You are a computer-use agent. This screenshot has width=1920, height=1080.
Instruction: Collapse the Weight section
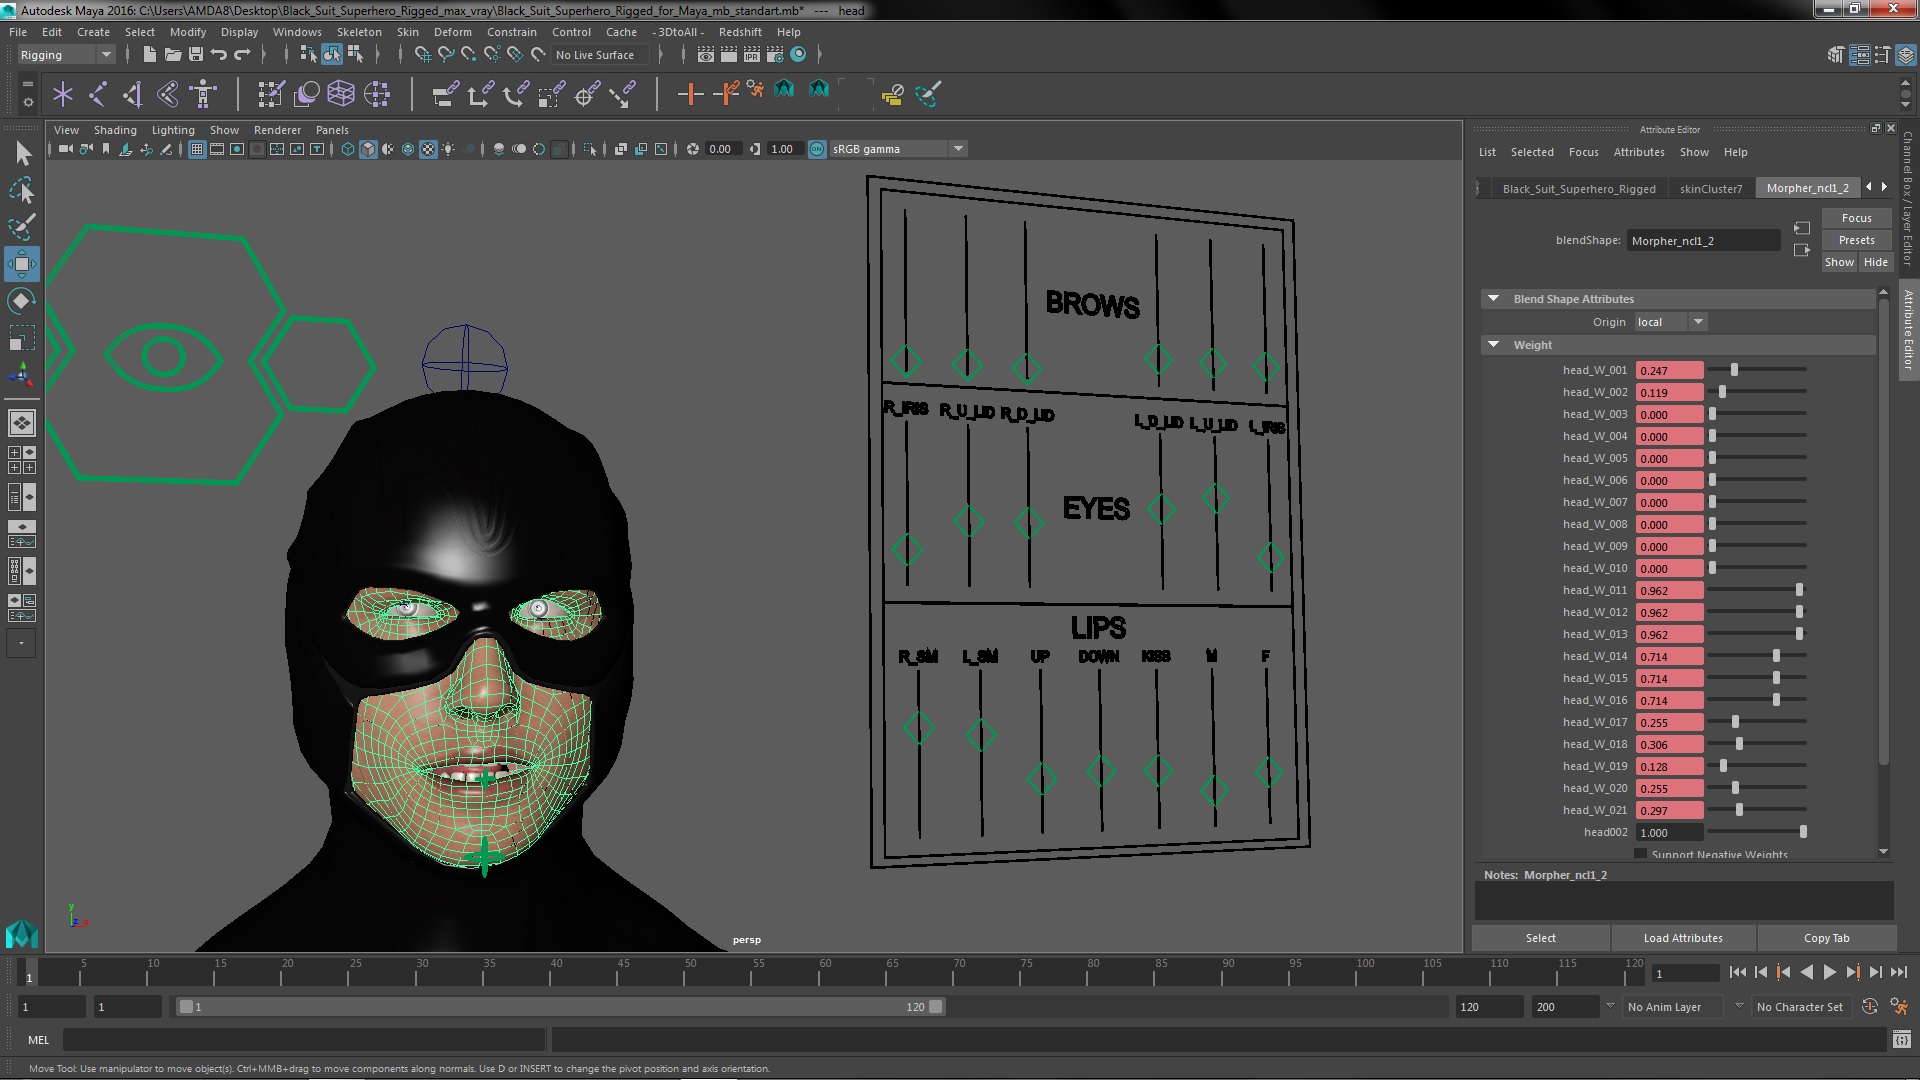pyautogui.click(x=1493, y=345)
